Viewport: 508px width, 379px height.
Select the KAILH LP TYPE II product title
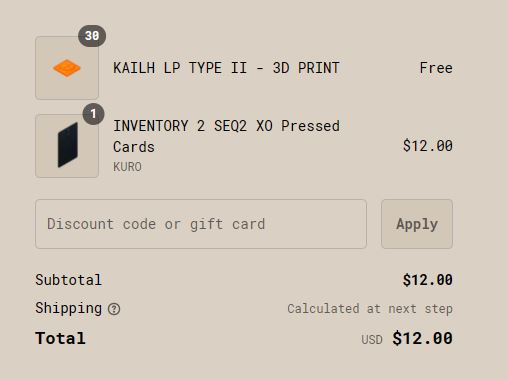click(226, 68)
